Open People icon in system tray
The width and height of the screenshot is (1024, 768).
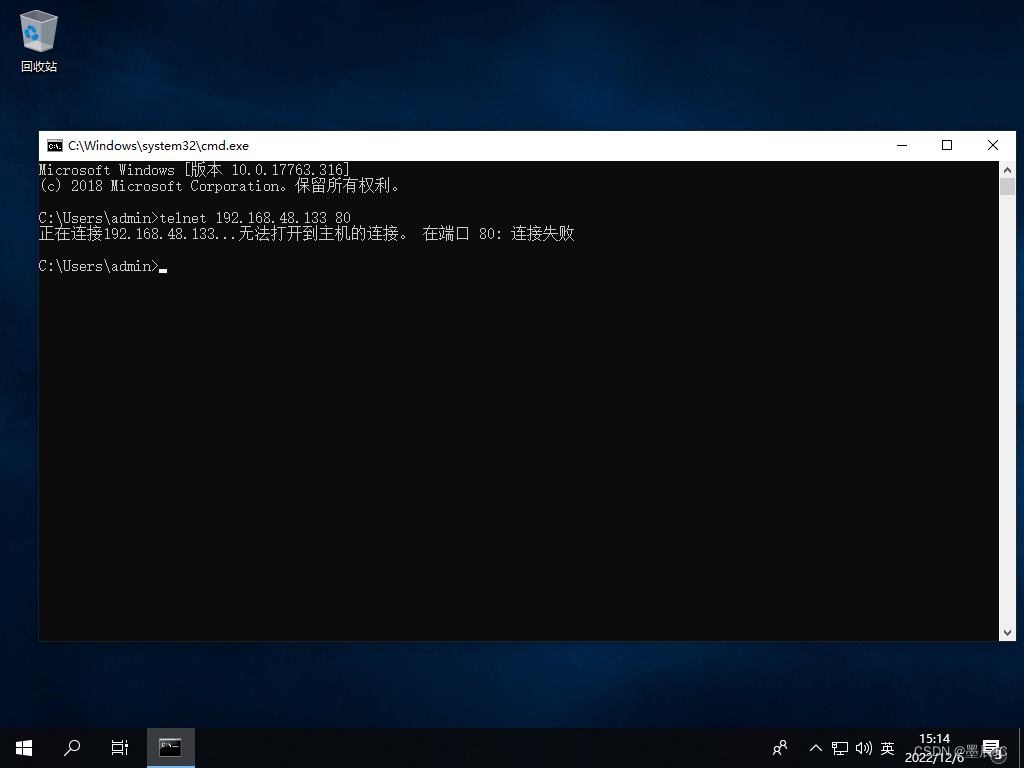click(x=780, y=748)
